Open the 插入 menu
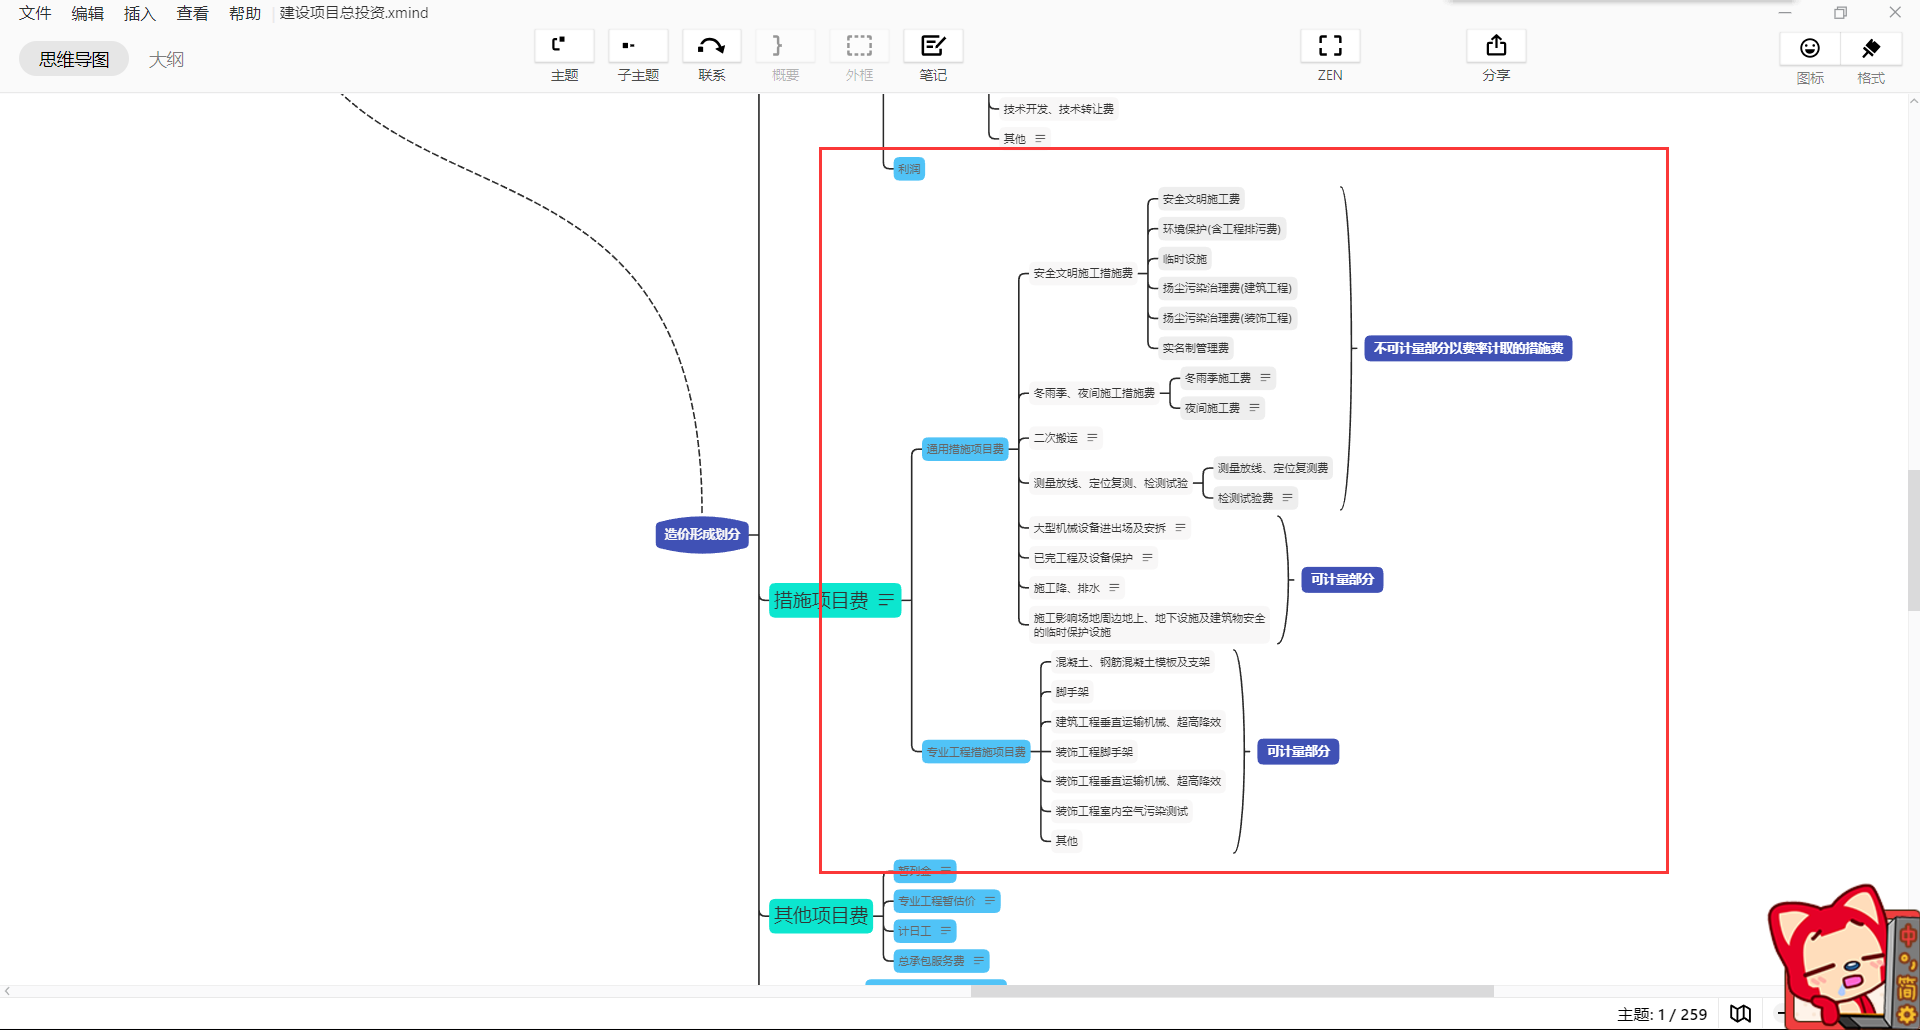 click(x=140, y=13)
